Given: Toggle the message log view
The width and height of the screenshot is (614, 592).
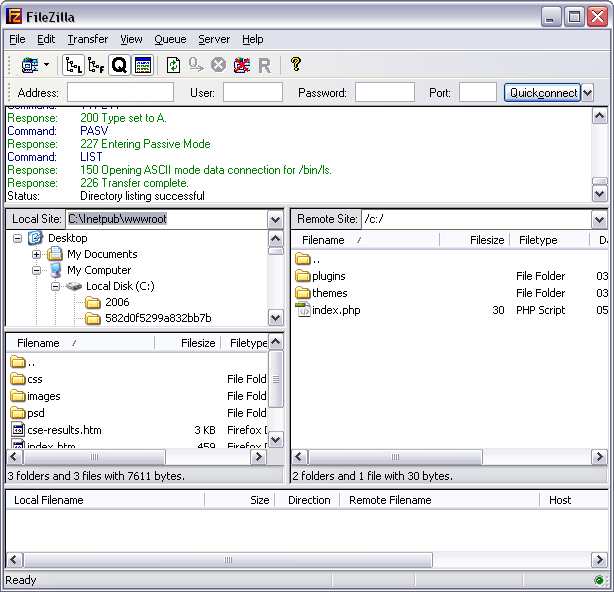Looking at the screenshot, I should click(x=143, y=65).
